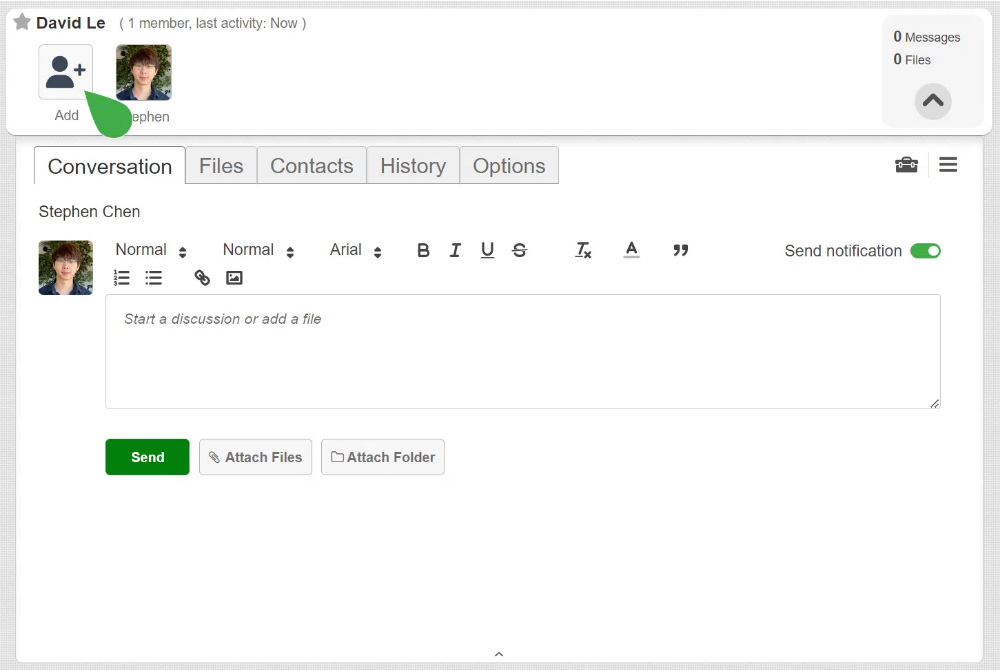Viewport: 1000px width, 670px height.
Task: Click the Attach Folder button
Action: 383,457
